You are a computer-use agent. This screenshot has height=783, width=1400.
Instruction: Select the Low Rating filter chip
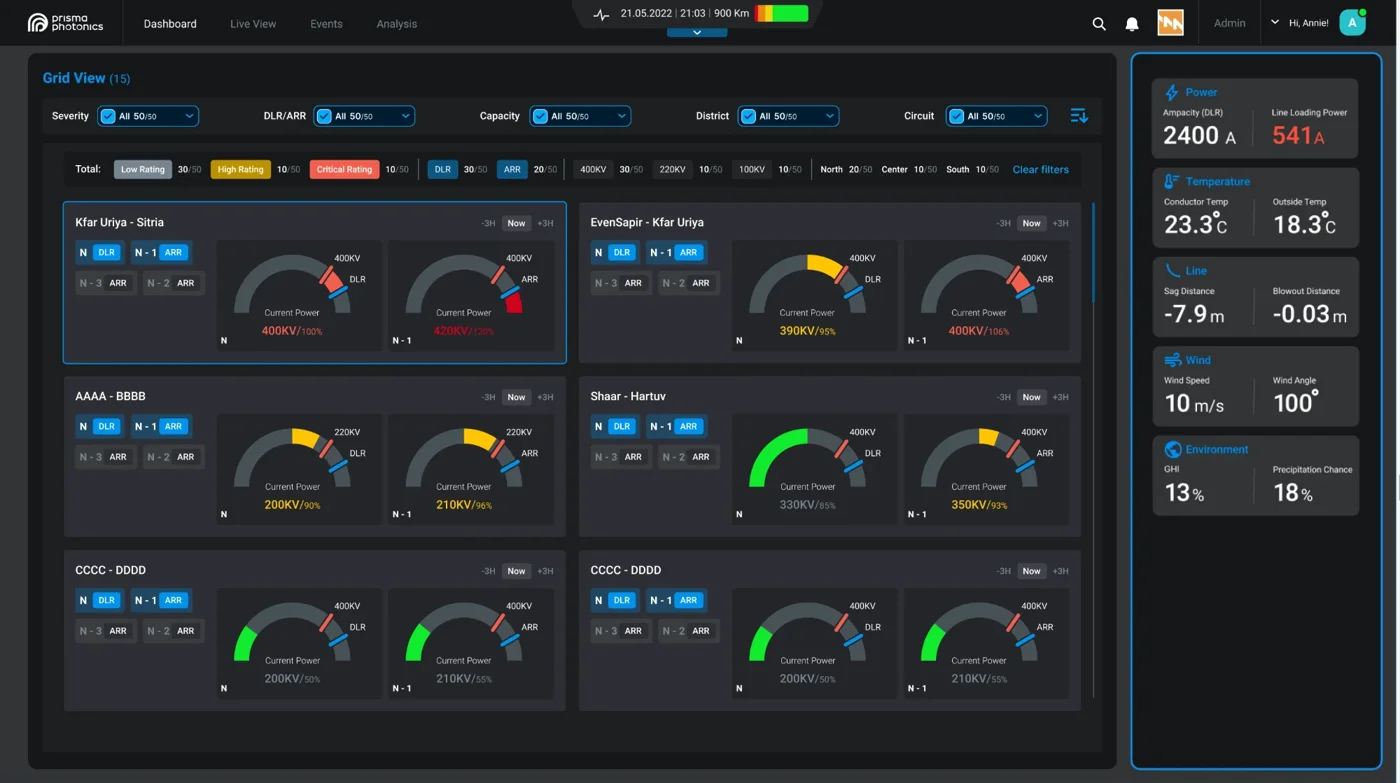pyautogui.click(x=143, y=170)
